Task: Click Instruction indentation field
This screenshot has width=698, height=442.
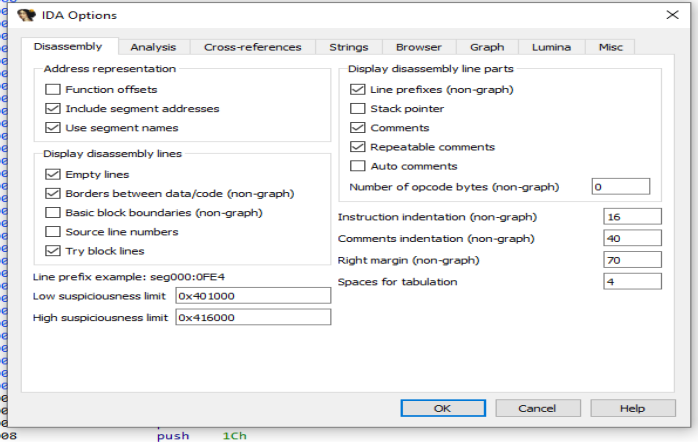Action: (x=632, y=217)
